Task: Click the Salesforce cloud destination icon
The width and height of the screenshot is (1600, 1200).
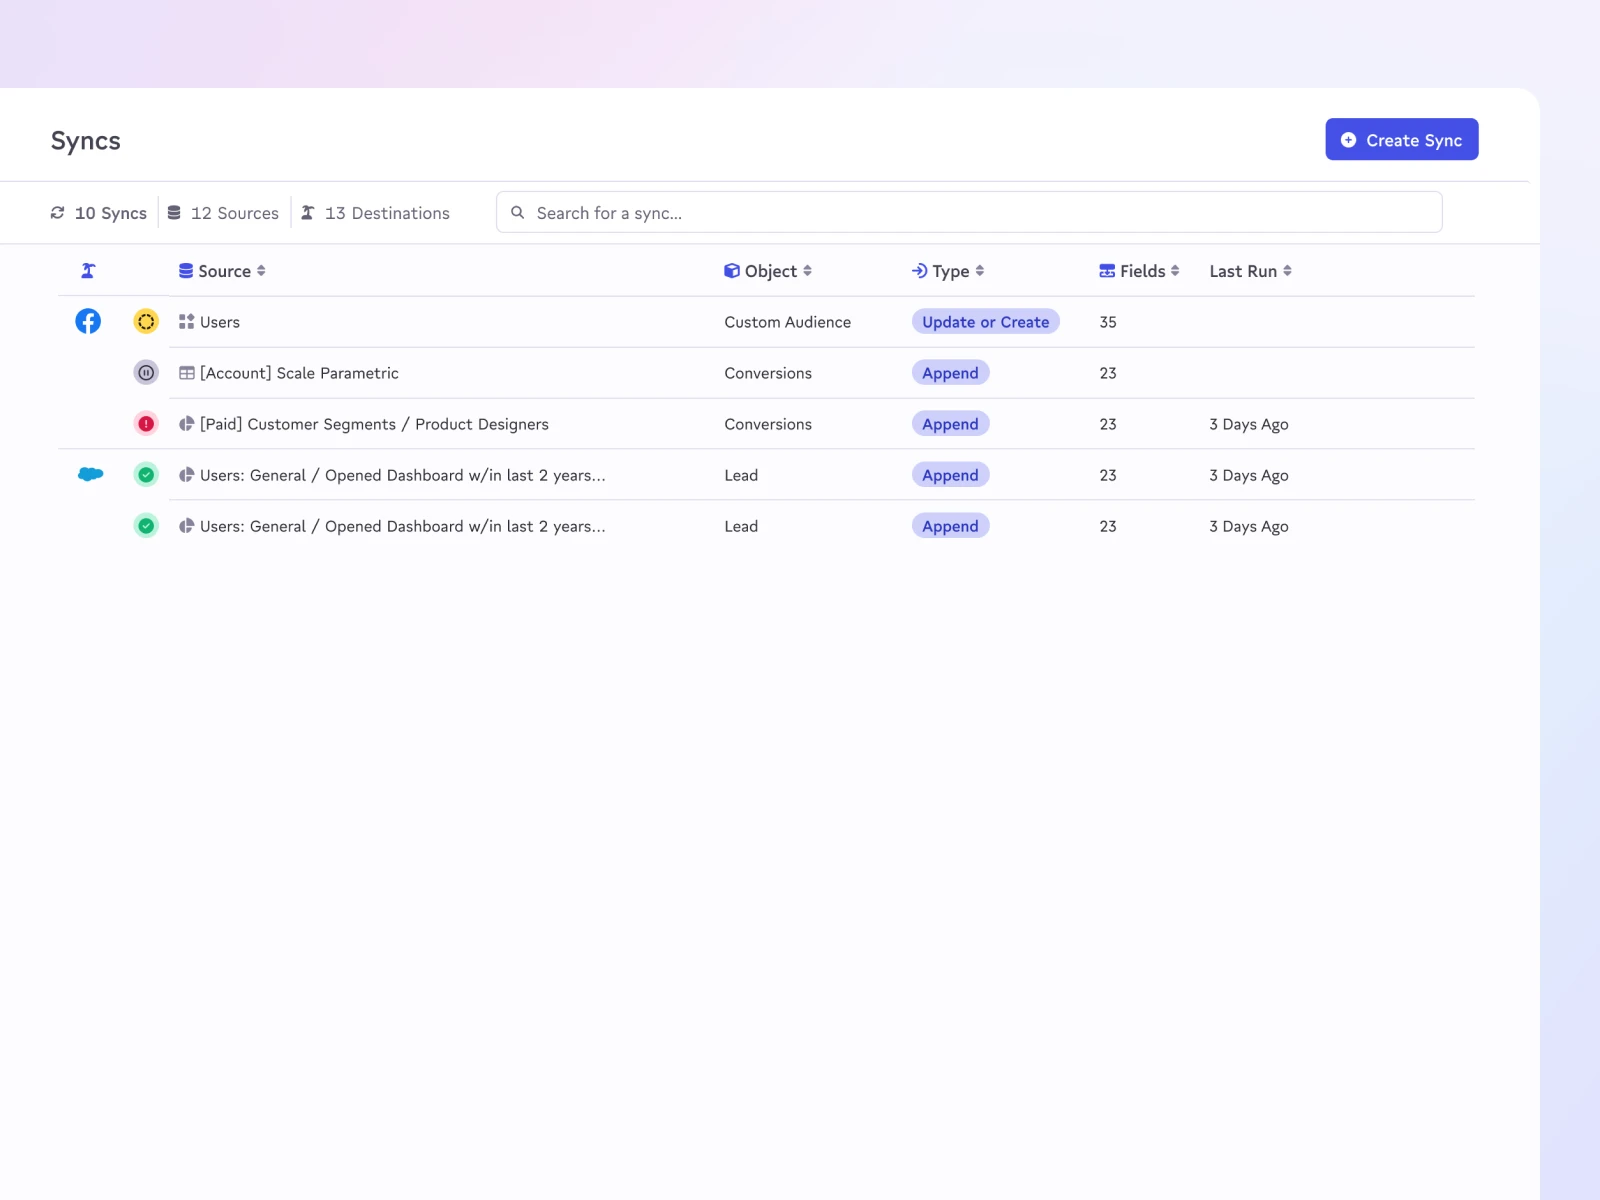Action: click(x=90, y=474)
